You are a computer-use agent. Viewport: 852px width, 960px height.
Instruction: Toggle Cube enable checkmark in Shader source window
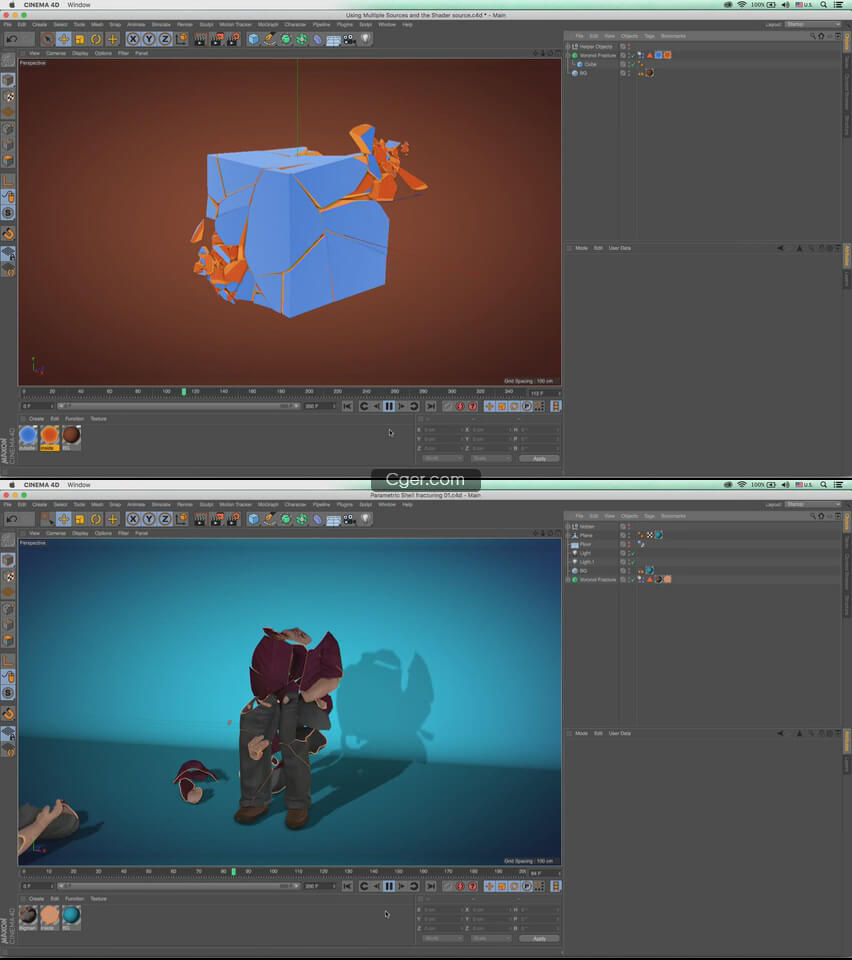633,64
